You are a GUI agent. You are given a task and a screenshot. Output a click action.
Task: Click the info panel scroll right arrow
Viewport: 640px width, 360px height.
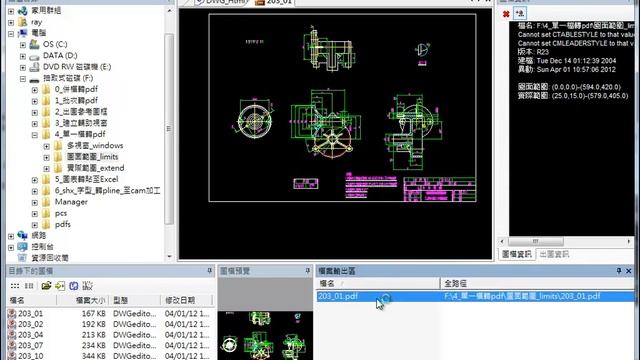pyautogui.click(x=629, y=241)
